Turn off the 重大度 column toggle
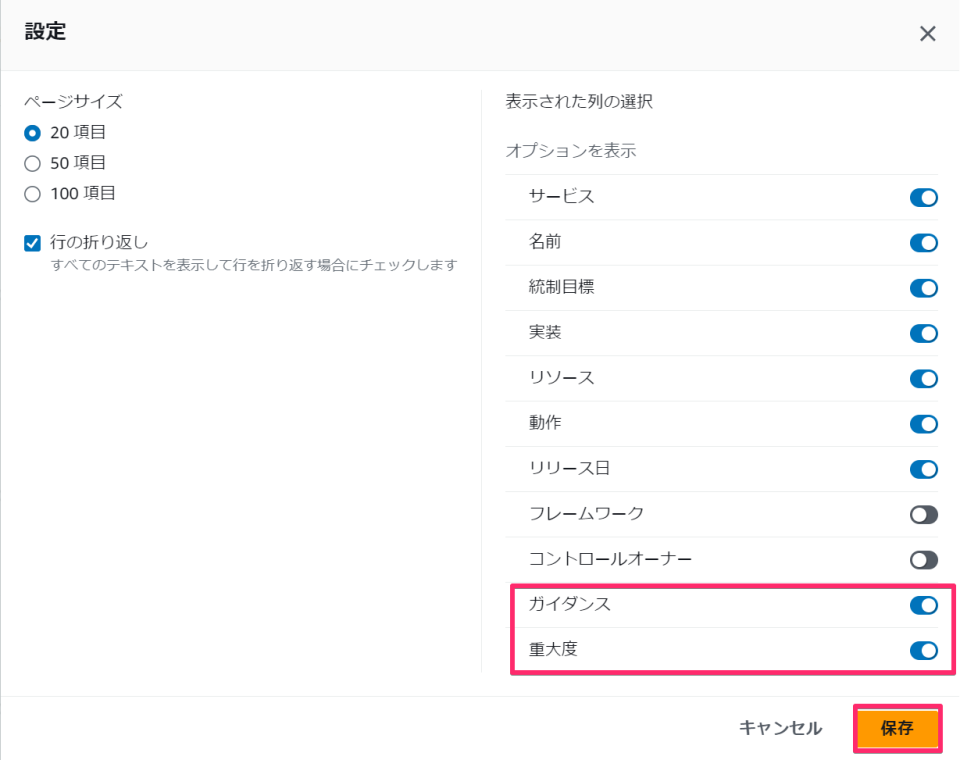This screenshot has width=960, height=760. pos(923,651)
